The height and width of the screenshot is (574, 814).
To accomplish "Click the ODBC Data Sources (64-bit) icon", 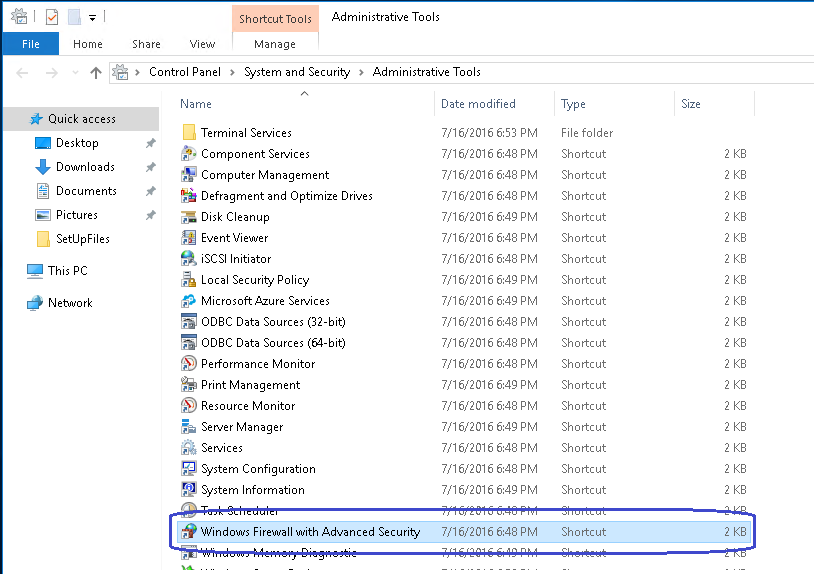I will [x=188, y=343].
